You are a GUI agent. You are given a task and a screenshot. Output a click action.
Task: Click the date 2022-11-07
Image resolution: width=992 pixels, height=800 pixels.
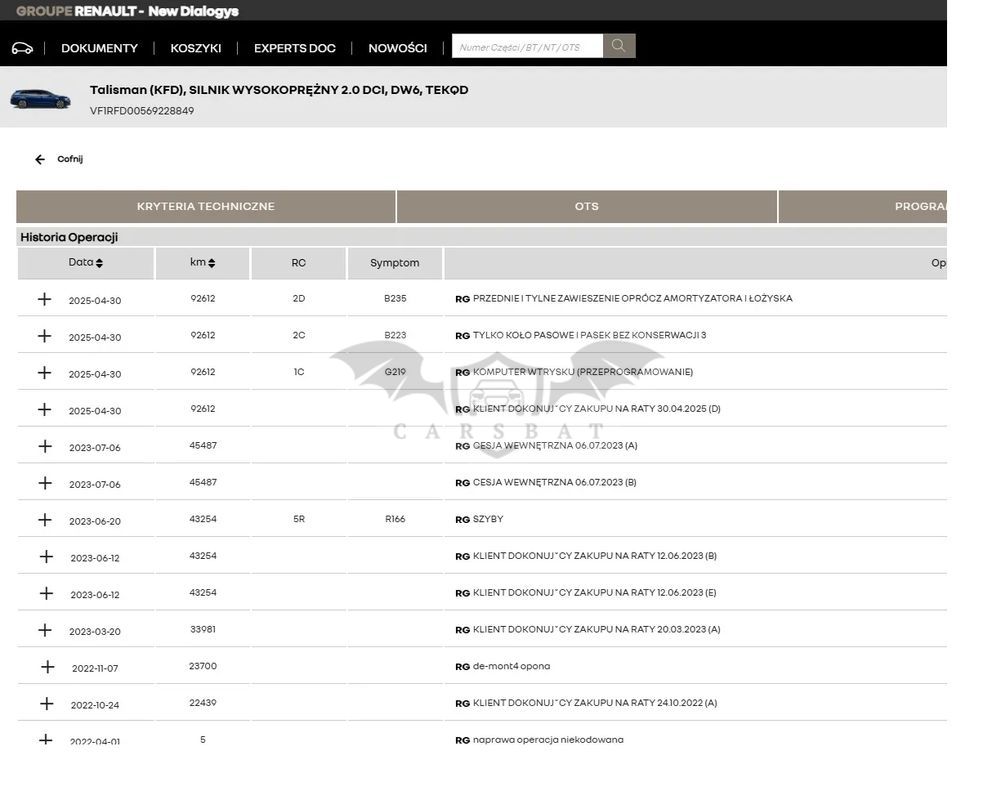[95, 668]
